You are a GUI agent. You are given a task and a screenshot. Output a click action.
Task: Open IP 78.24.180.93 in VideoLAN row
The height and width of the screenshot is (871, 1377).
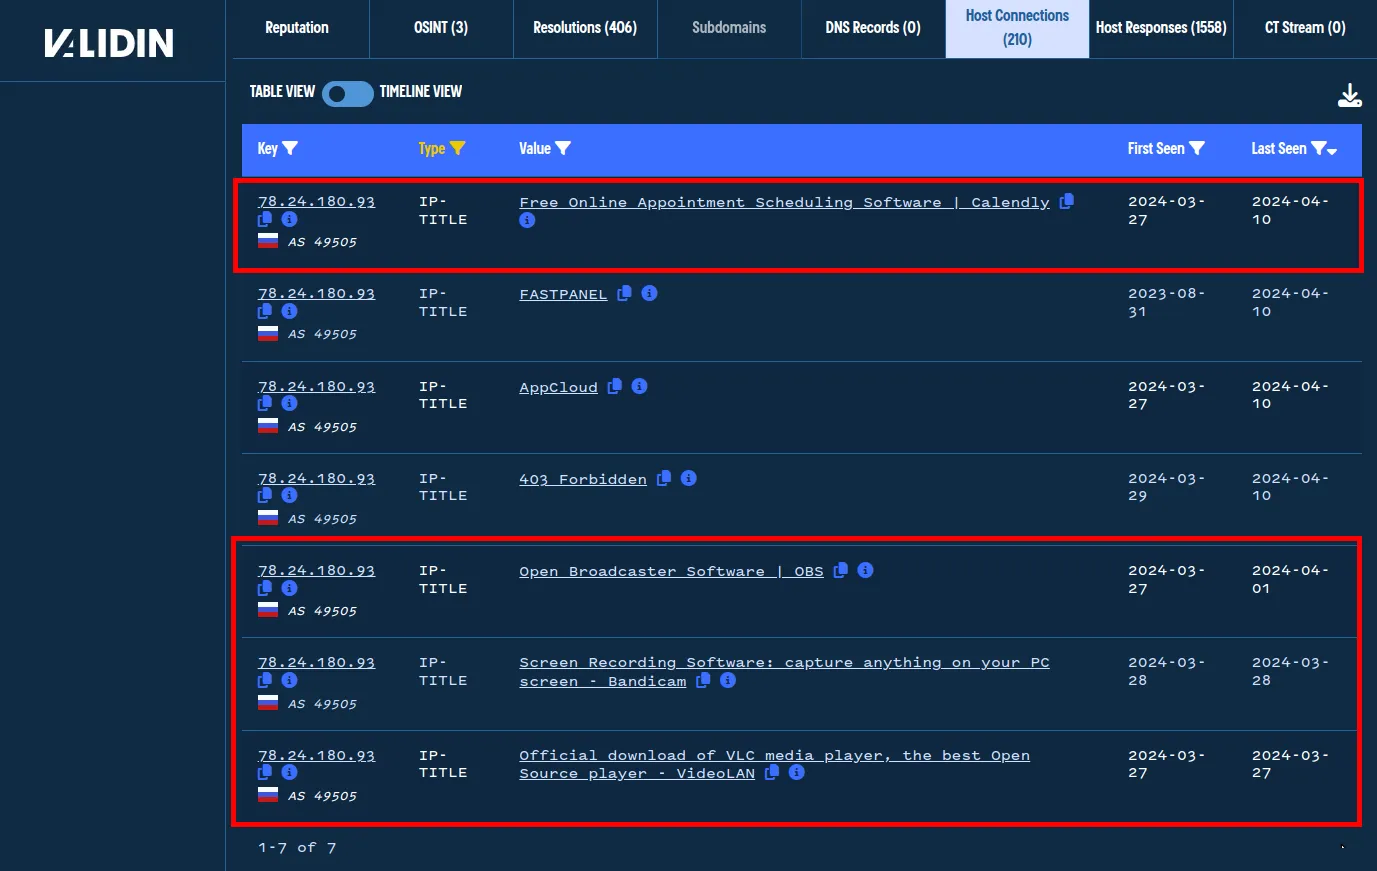(x=316, y=755)
